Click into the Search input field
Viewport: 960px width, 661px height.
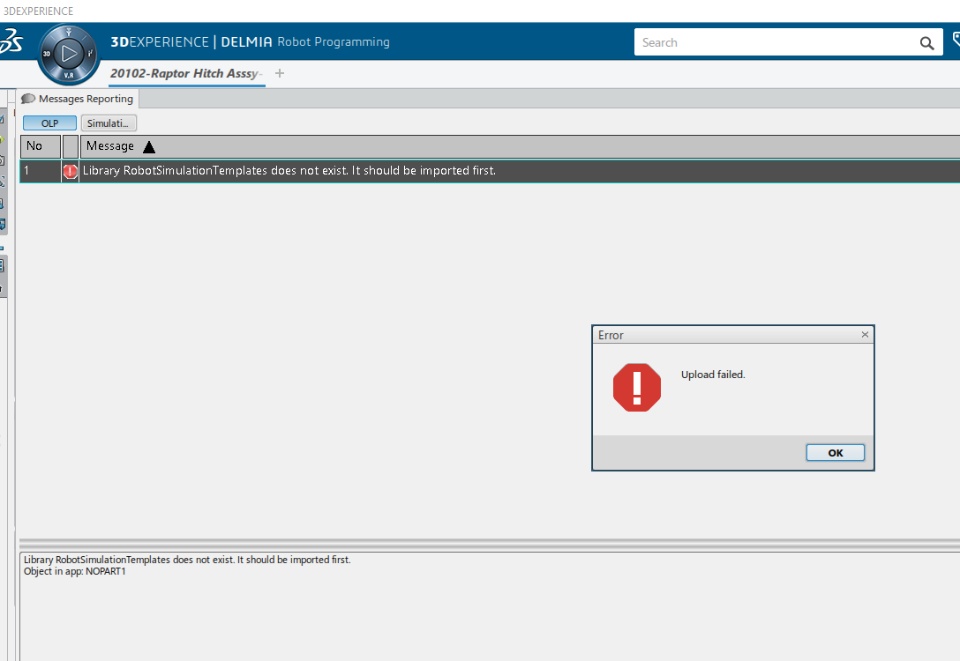[x=776, y=42]
